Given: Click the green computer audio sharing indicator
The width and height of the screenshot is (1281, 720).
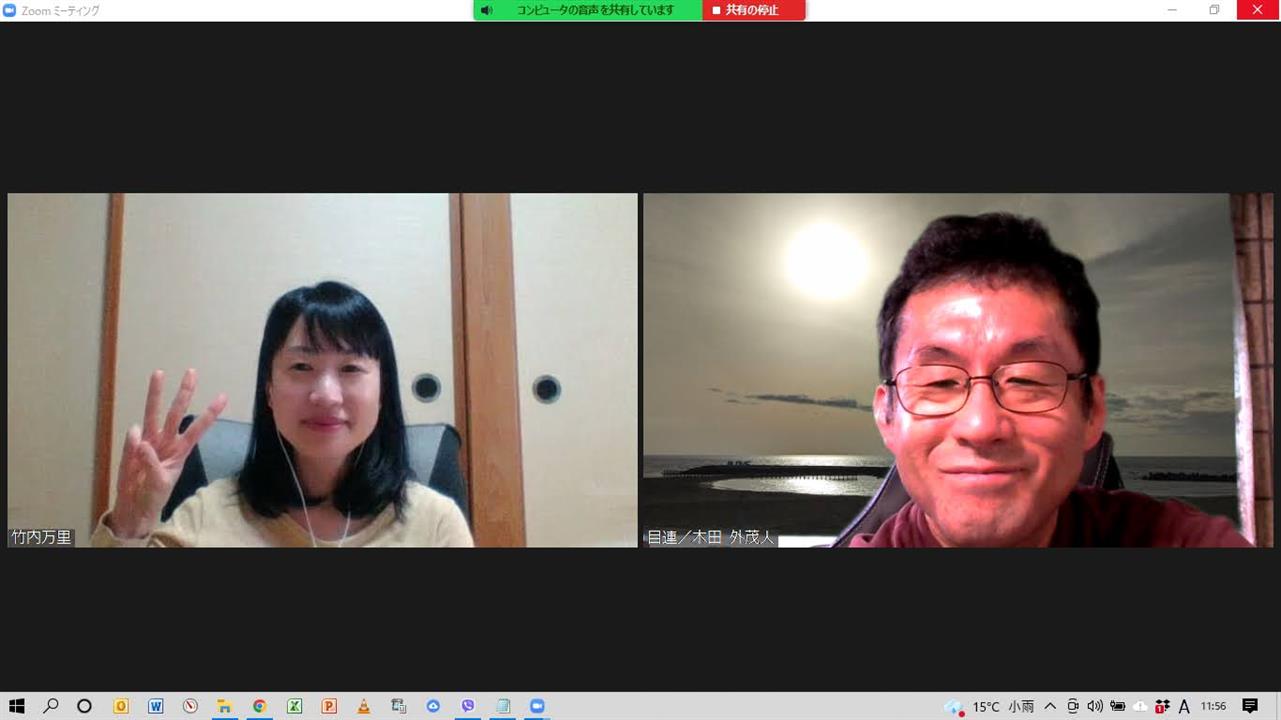Looking at the screenshot, I should 595,11.
